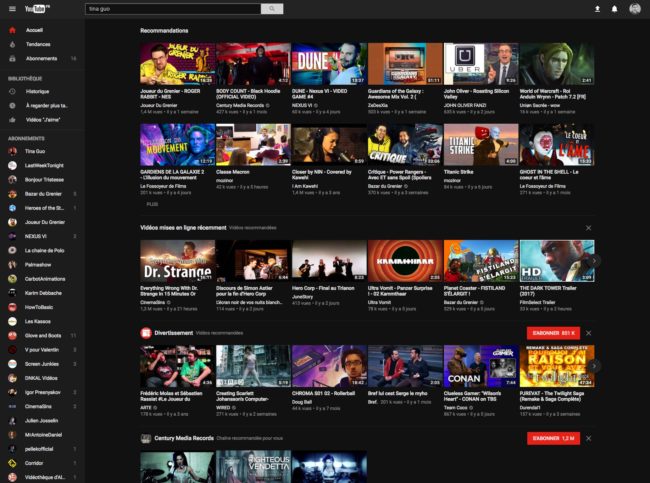Open GHOST IN THE SHELL video title
The height and width of the screenshot is (483, 650).
(549, 175)
